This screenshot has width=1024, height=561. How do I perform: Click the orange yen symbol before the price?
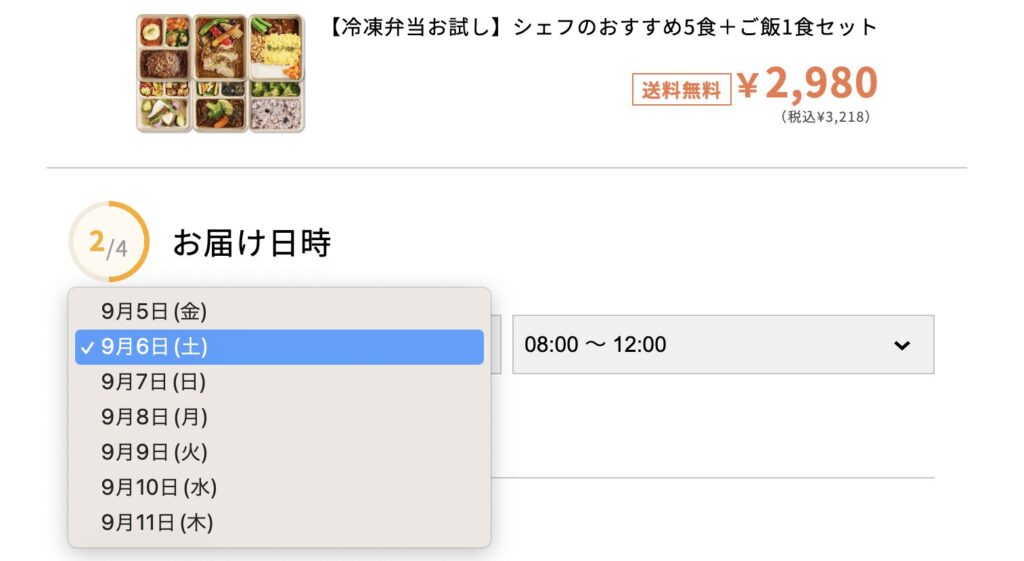point(748,88)
